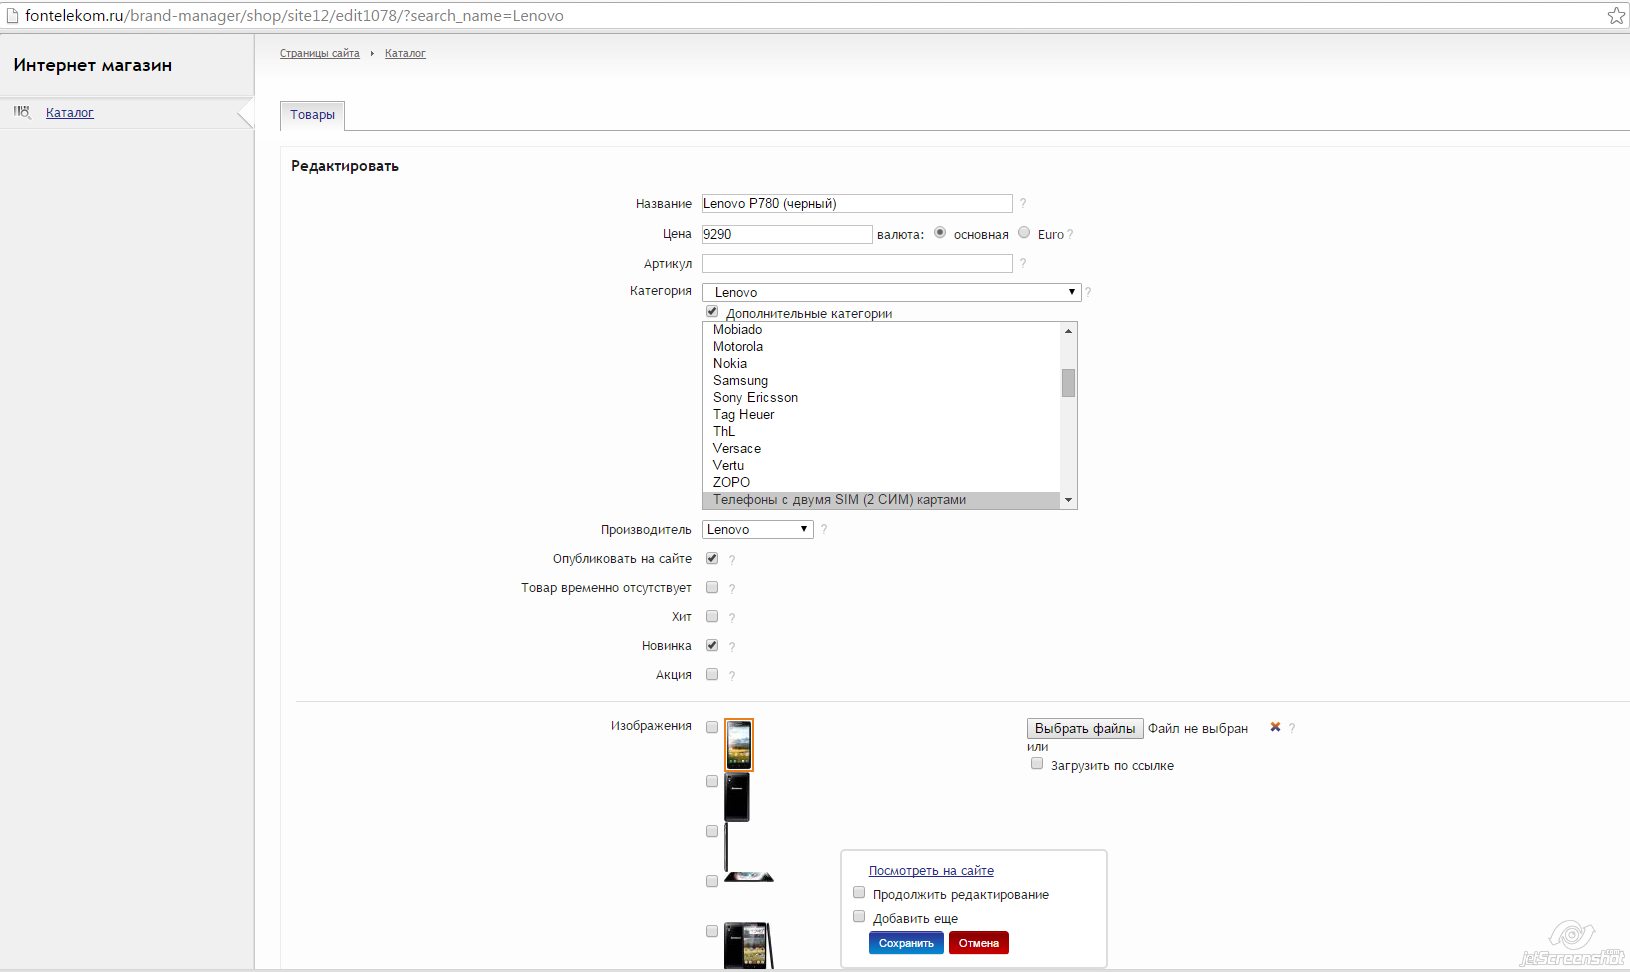Select the Euro currency radio button
Screen dimensions: 1630x972
click(1024, 233)
